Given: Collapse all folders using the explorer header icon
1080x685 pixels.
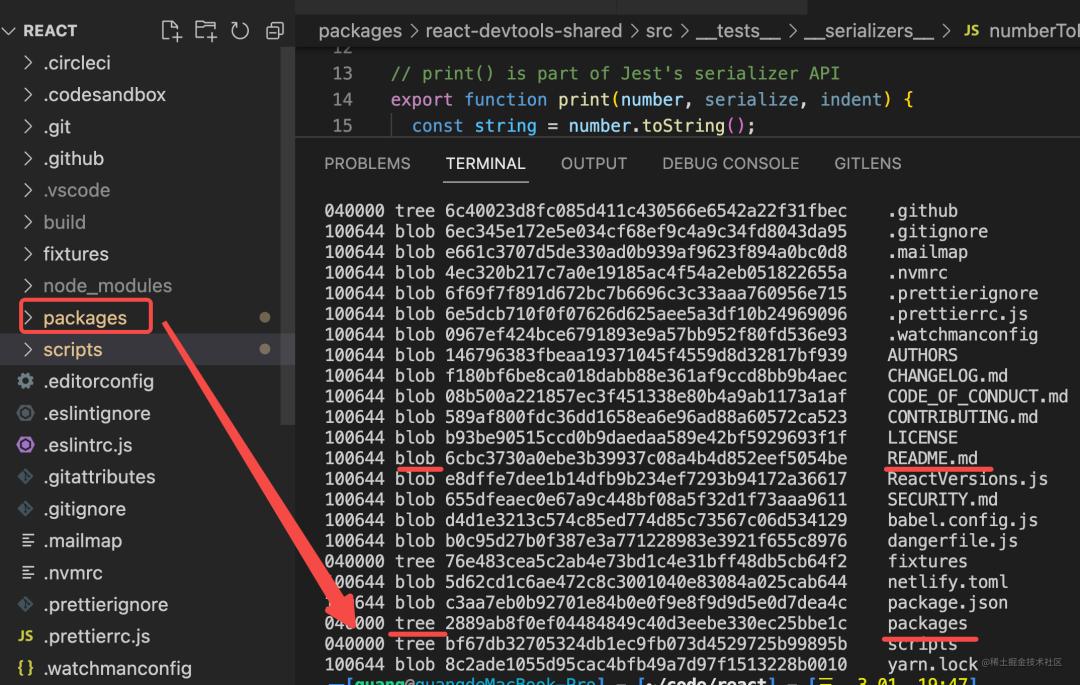Looking at the screenshot, I should coord(275,30).
